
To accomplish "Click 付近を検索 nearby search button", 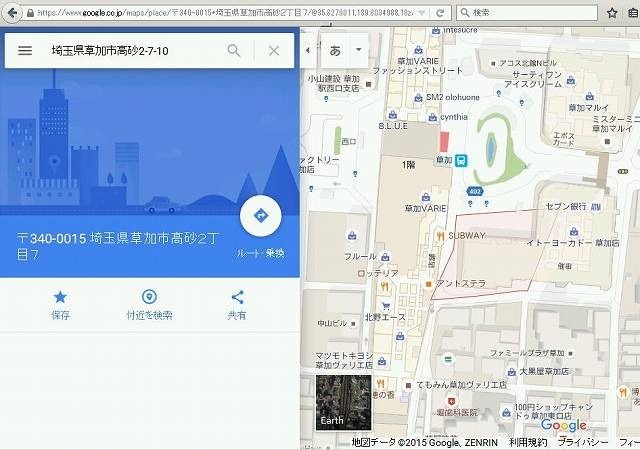I will tap(149, 304).
